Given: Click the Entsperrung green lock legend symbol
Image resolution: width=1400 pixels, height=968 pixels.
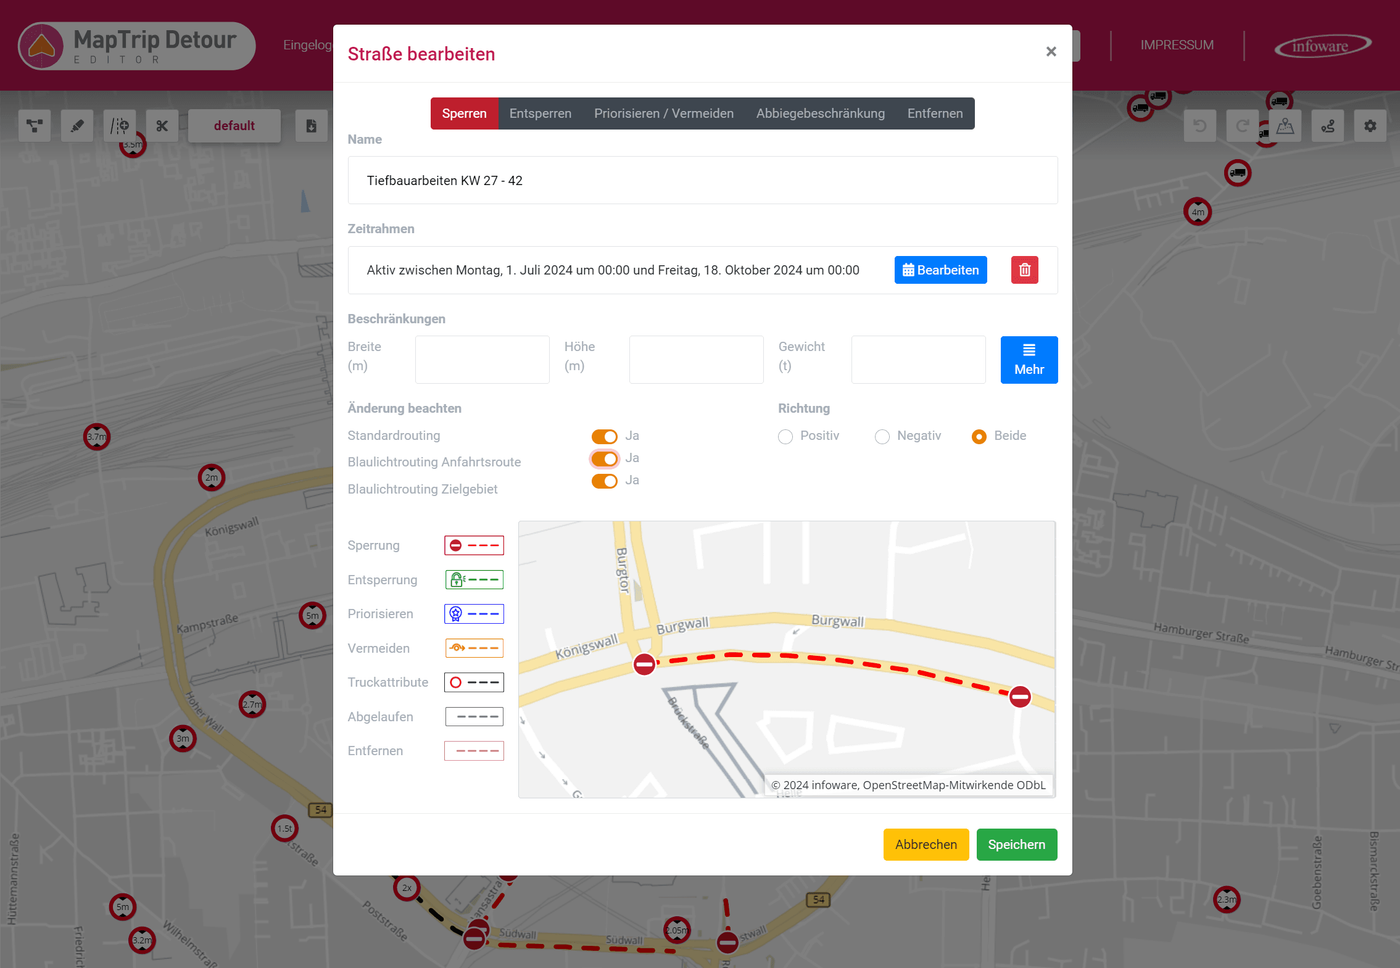Looking at the screenshot, I should coord(474,580).
